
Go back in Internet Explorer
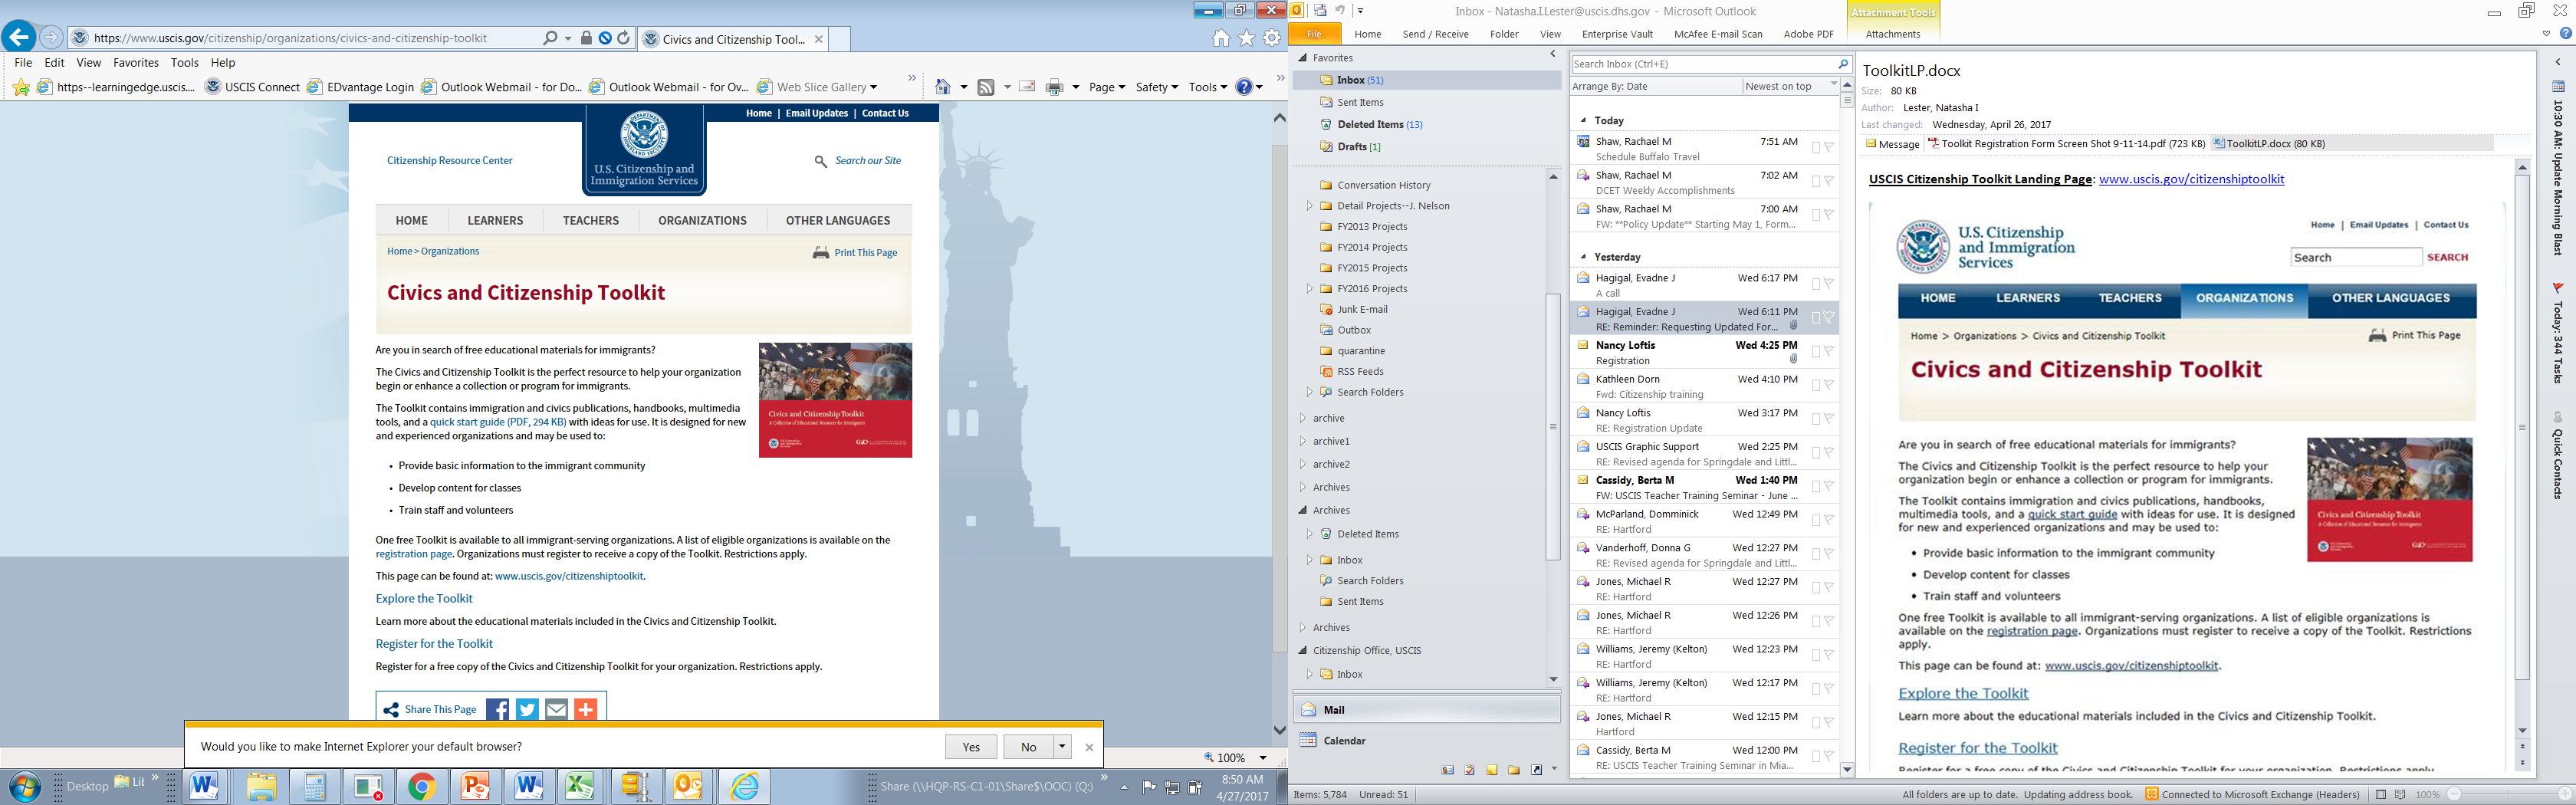tap(19, 38)
